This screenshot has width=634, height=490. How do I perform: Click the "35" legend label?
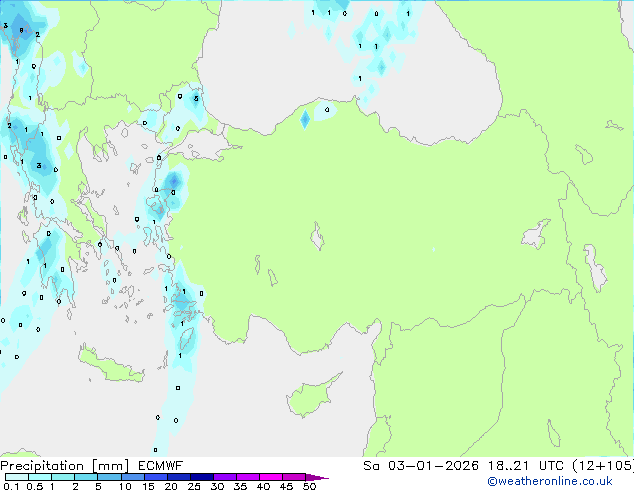tap(240, 486)
